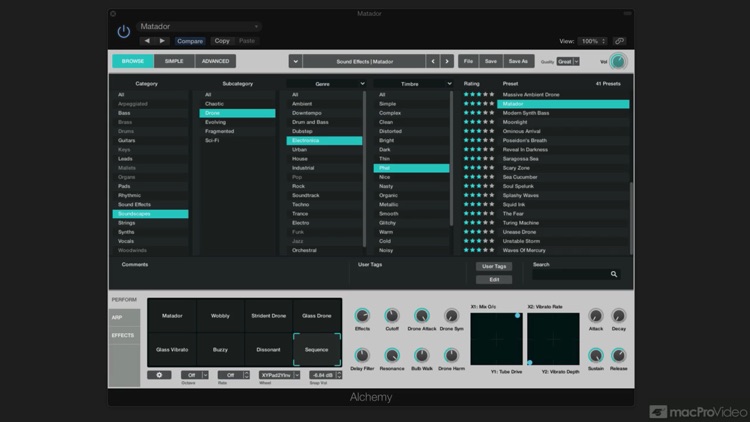Click the X1 Mix O/c XY pad
The image size is (750, 422).
pyautogui.click(x=496, y=339)
